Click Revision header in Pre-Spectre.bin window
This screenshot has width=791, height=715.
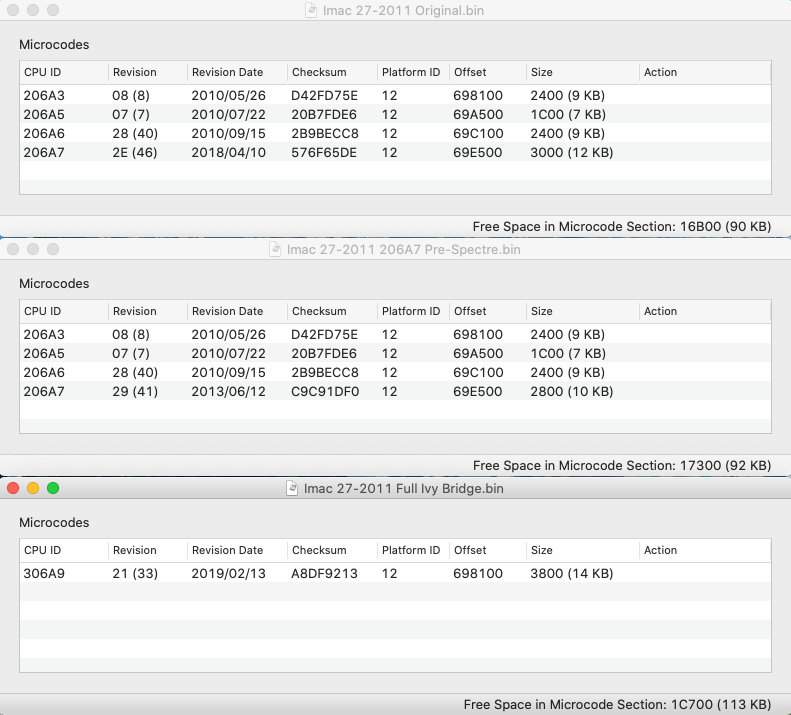148,311
